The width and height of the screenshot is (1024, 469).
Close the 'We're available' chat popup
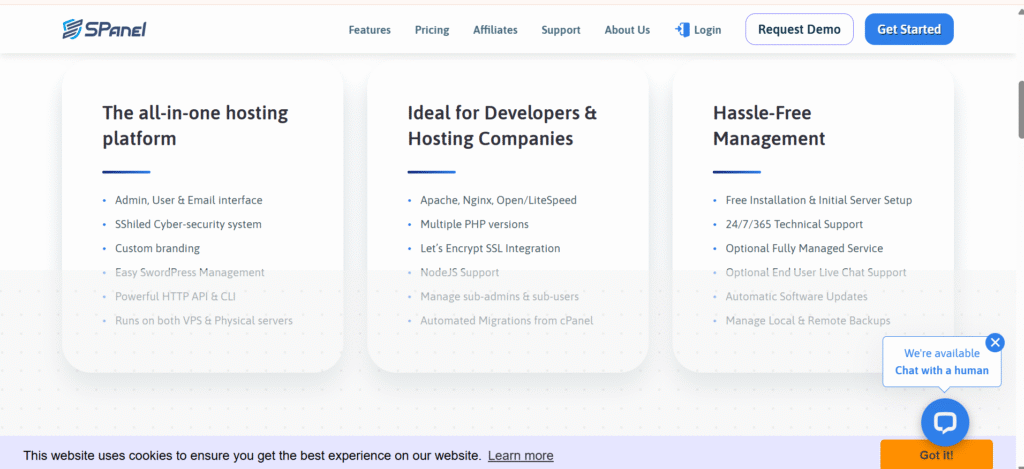tap(994, 343)
